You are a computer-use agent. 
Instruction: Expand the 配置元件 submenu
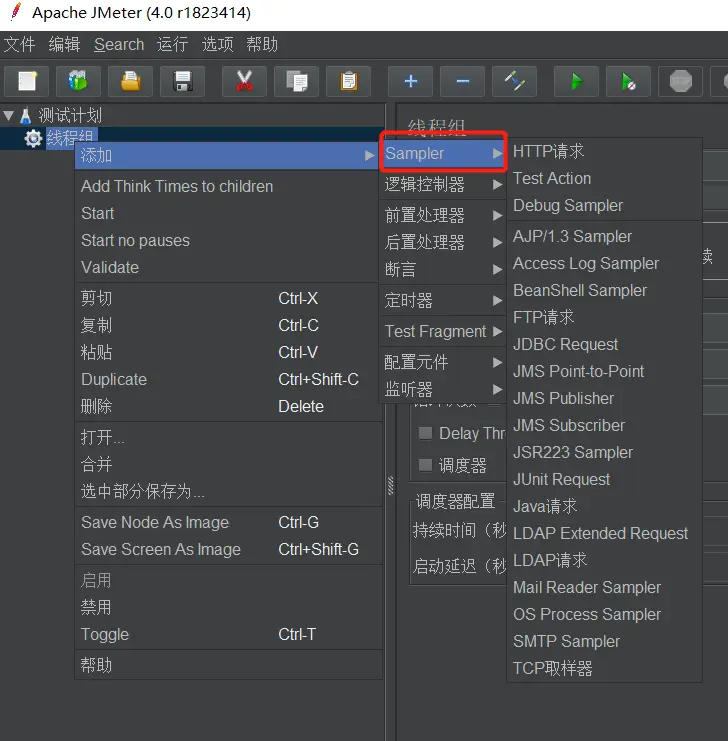coord(443,362)
